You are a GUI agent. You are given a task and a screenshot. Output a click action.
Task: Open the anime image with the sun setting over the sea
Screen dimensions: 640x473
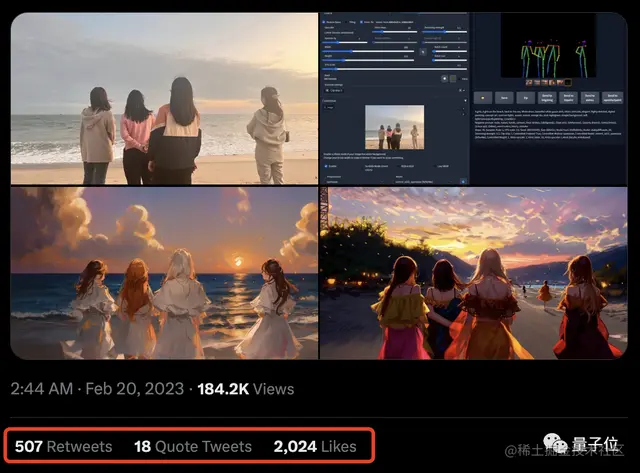click(164, 273)
